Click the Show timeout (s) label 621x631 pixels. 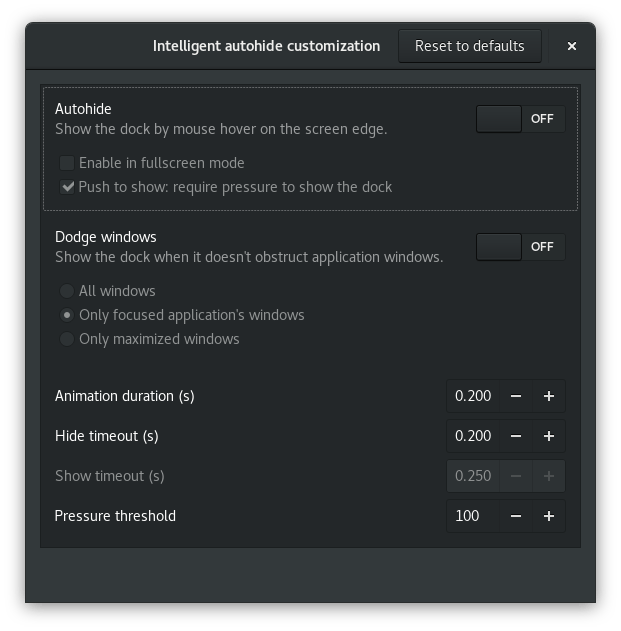pos(110,476)
